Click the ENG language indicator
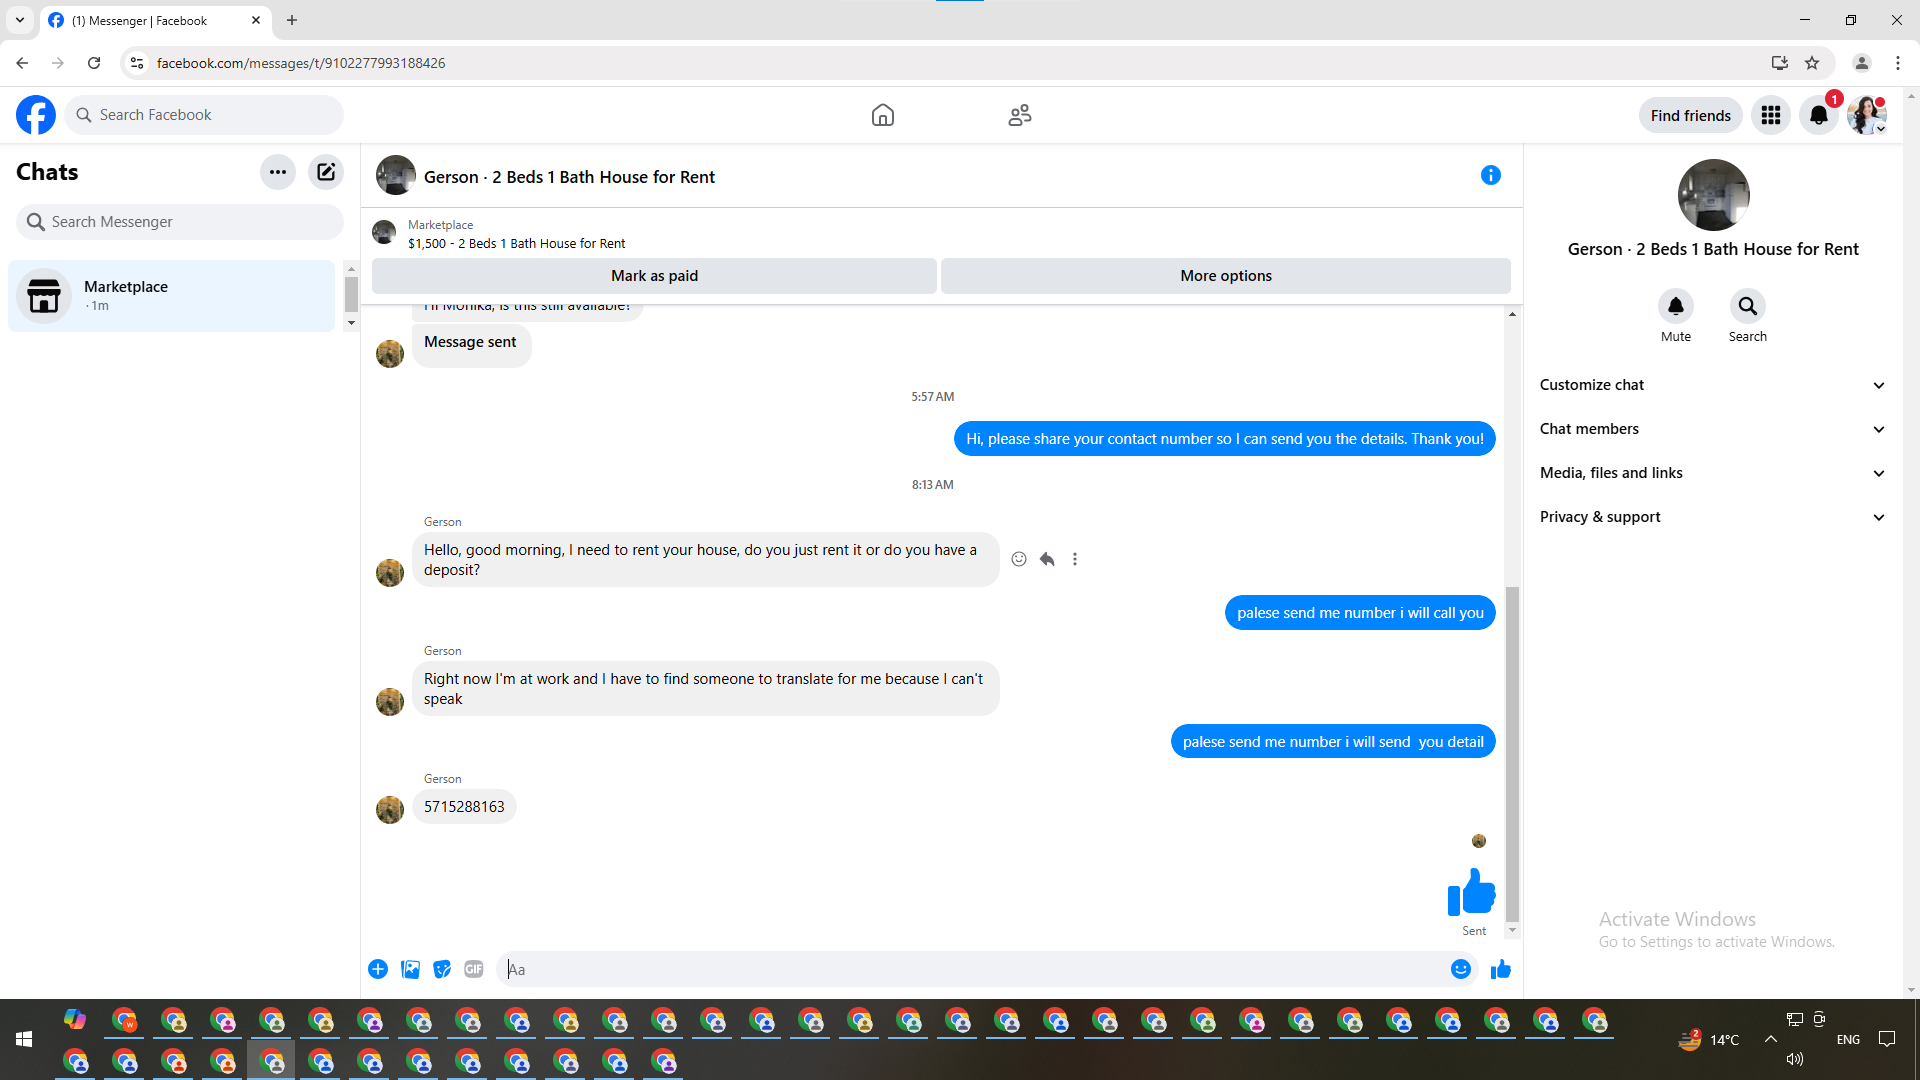1920x1080 pixels. [1848, 1040]
